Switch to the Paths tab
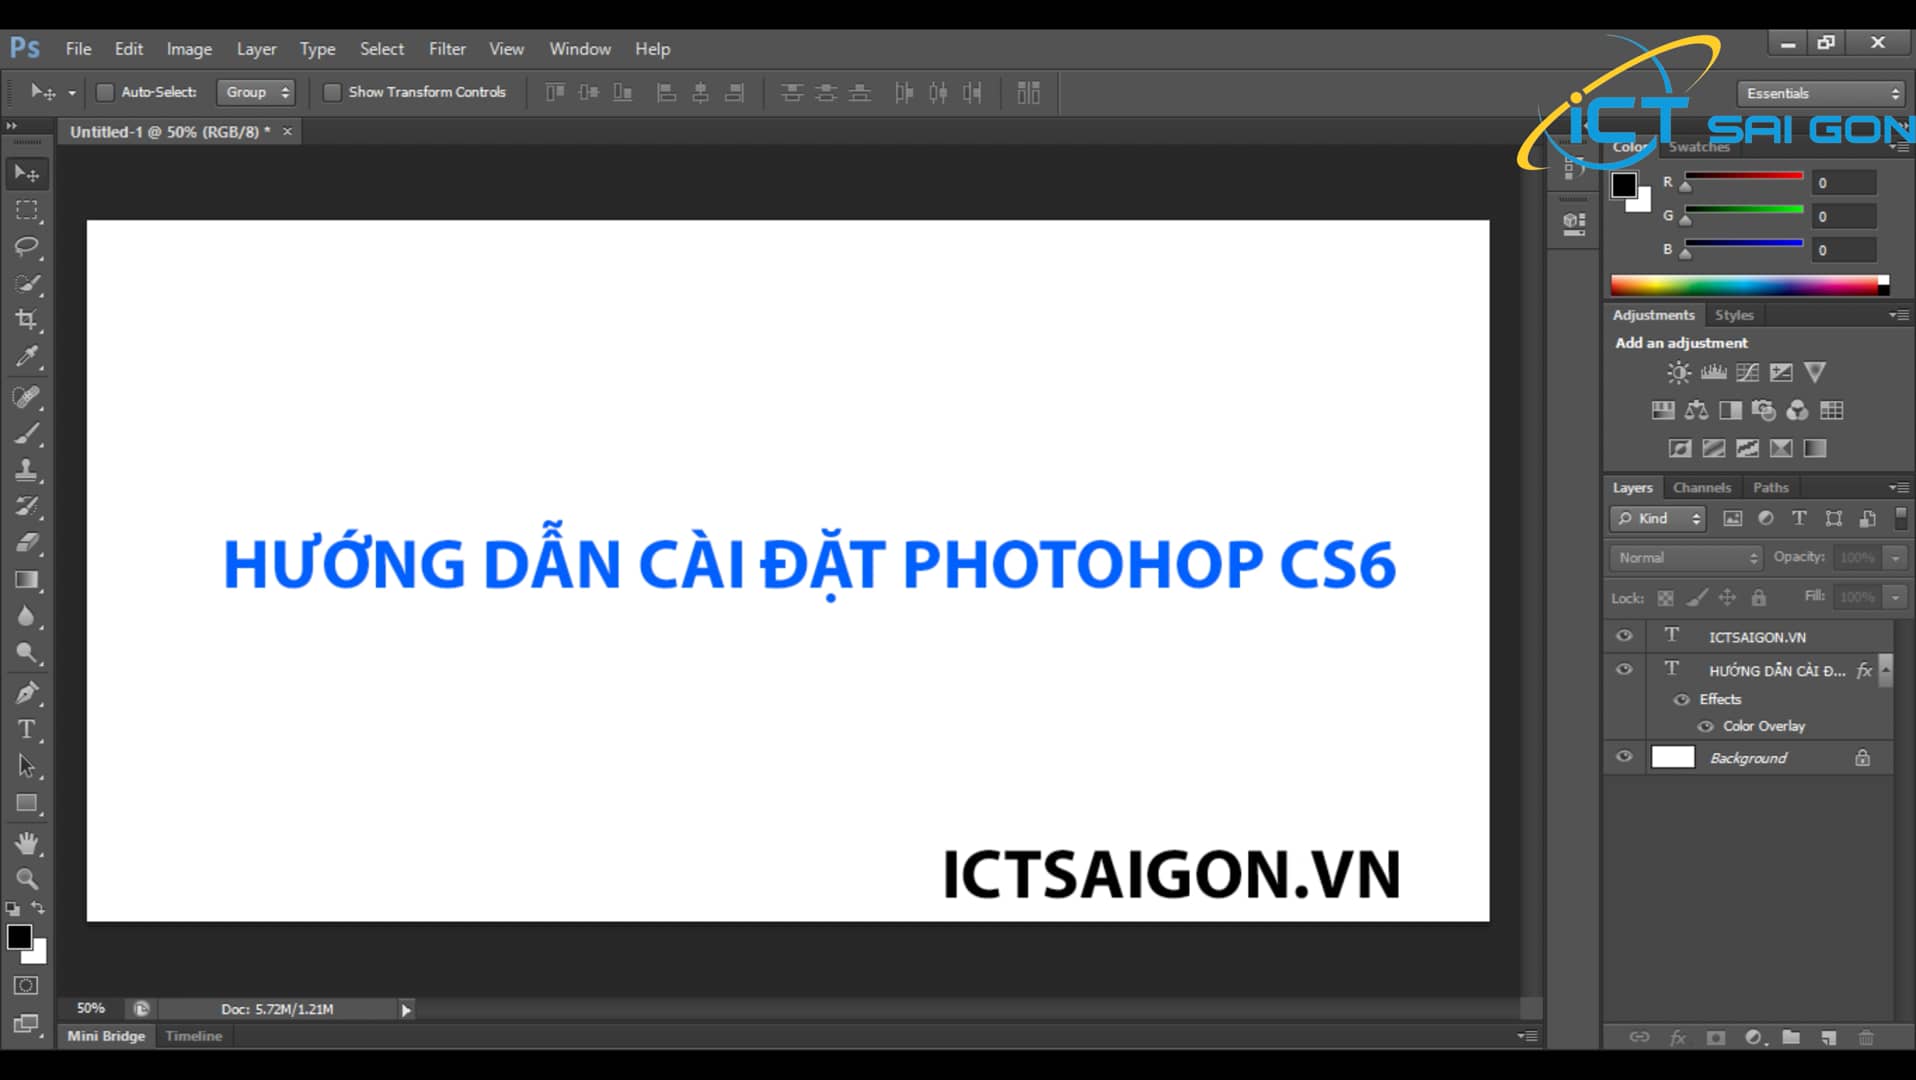Screen dimensions: 1916x1080 click(x=1770, y=487)
